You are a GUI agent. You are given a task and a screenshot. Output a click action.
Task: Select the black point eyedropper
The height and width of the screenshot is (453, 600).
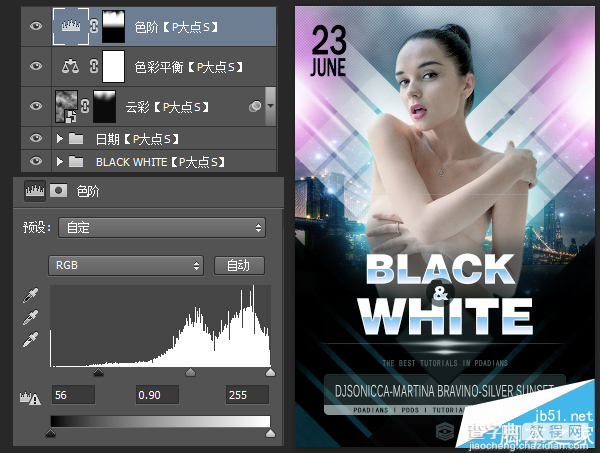click(x=31, y=296)
